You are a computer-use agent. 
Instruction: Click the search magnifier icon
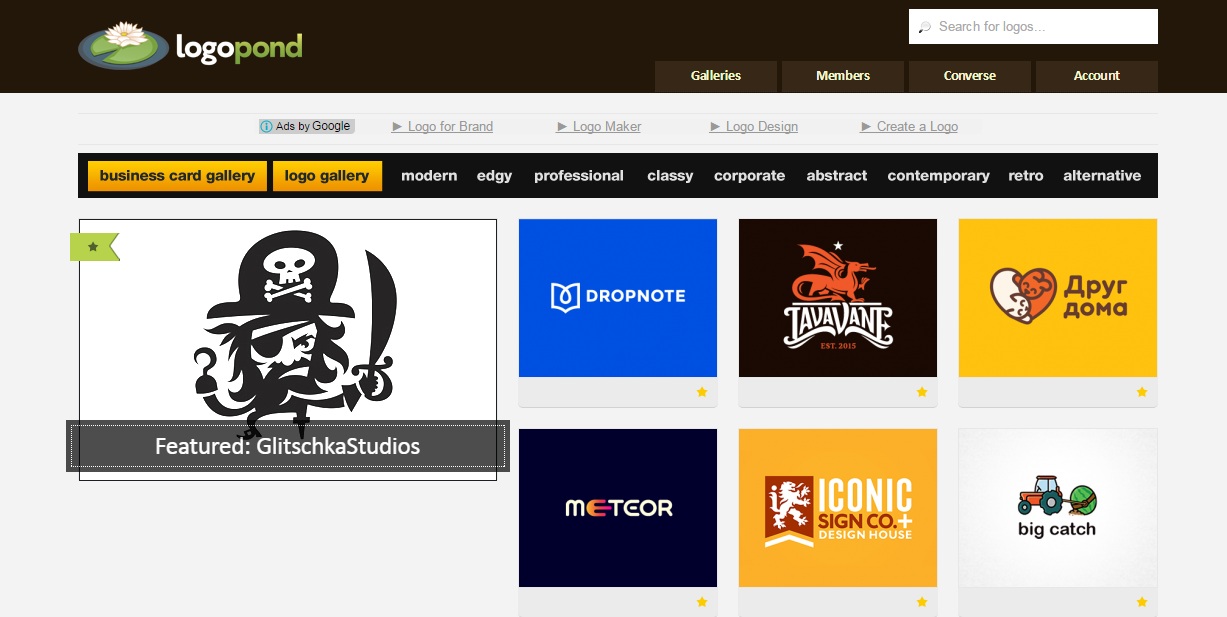[x=924, y=27]
